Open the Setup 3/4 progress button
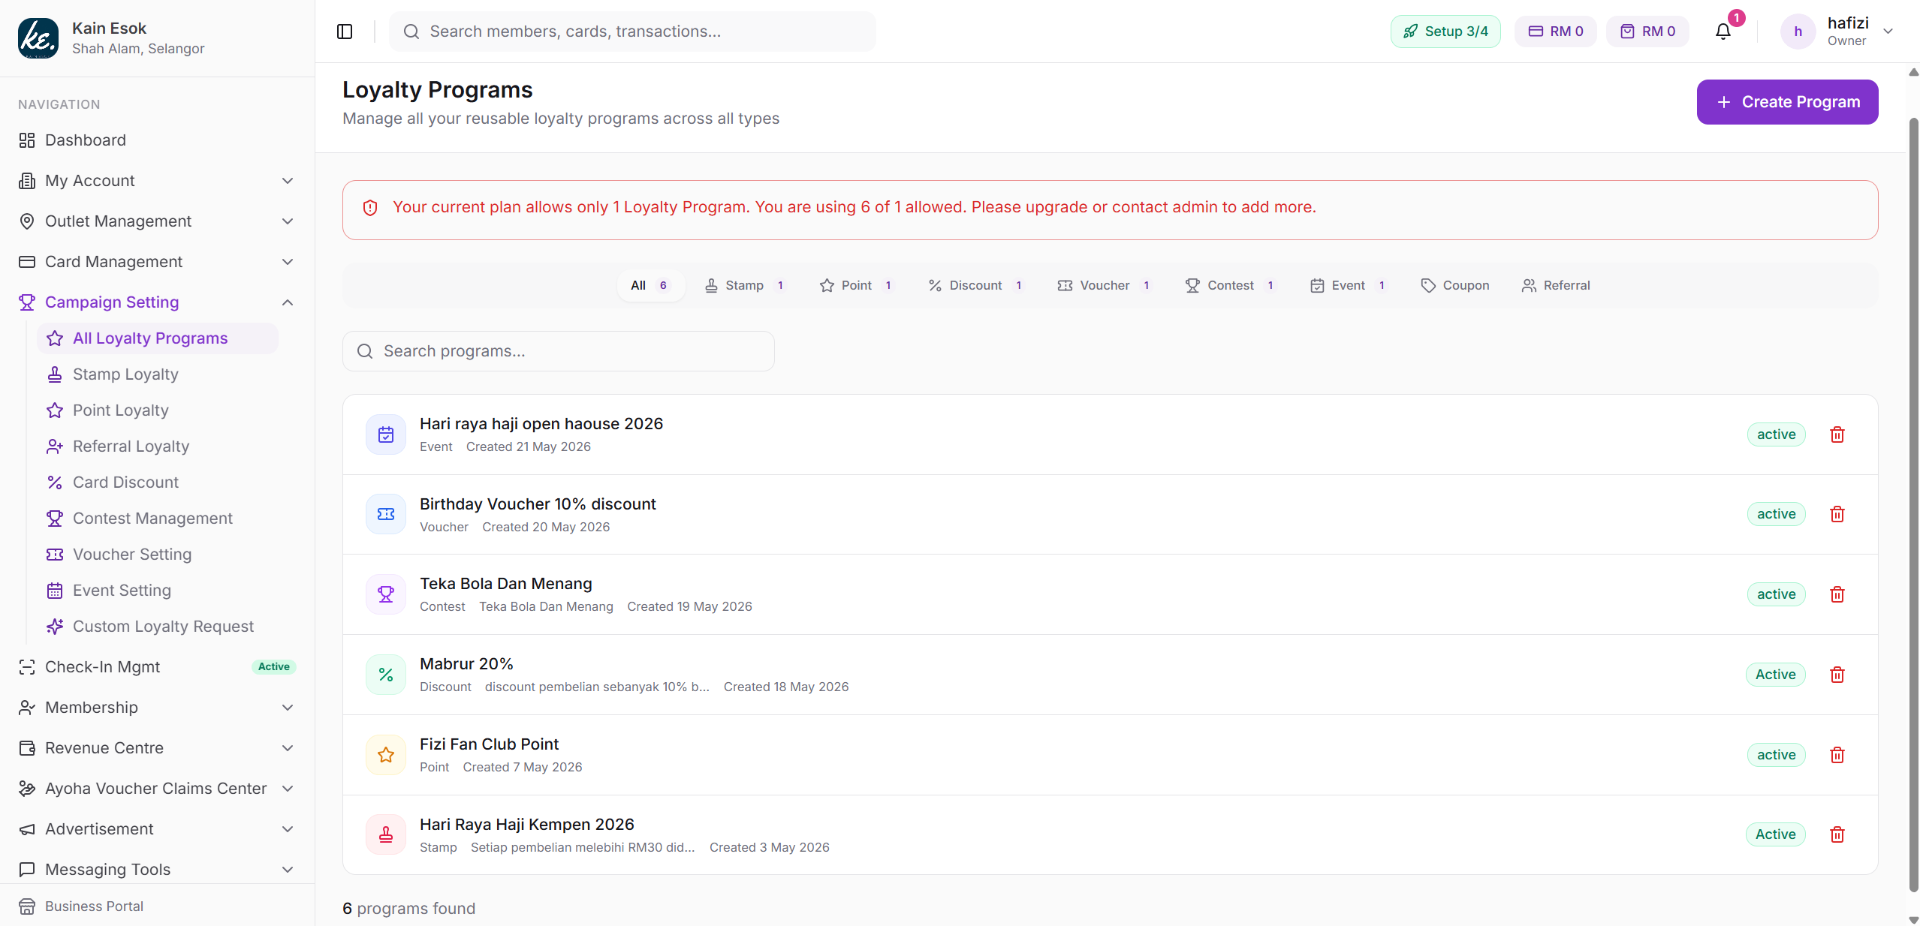The height and width of the screenshot is (926, 1920). click(1445, 31)
